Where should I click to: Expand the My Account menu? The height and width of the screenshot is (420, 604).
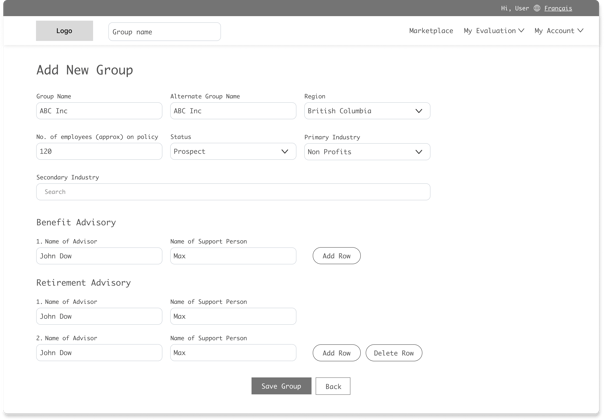click(x=559, y=31)
